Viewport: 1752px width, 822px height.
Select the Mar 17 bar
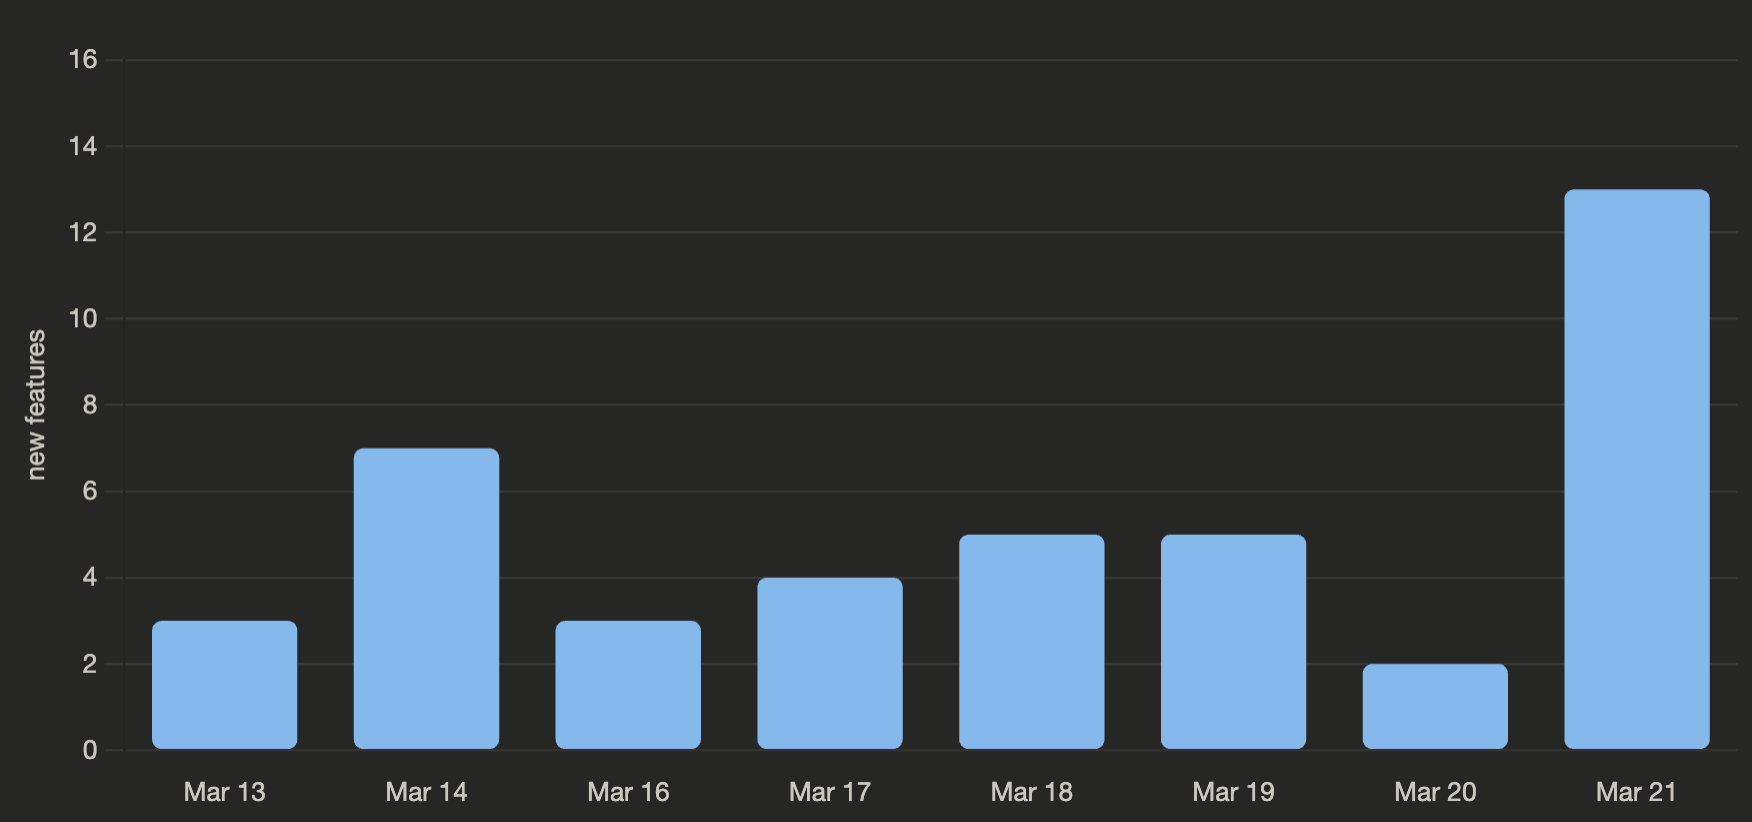(x=830, y=663)
